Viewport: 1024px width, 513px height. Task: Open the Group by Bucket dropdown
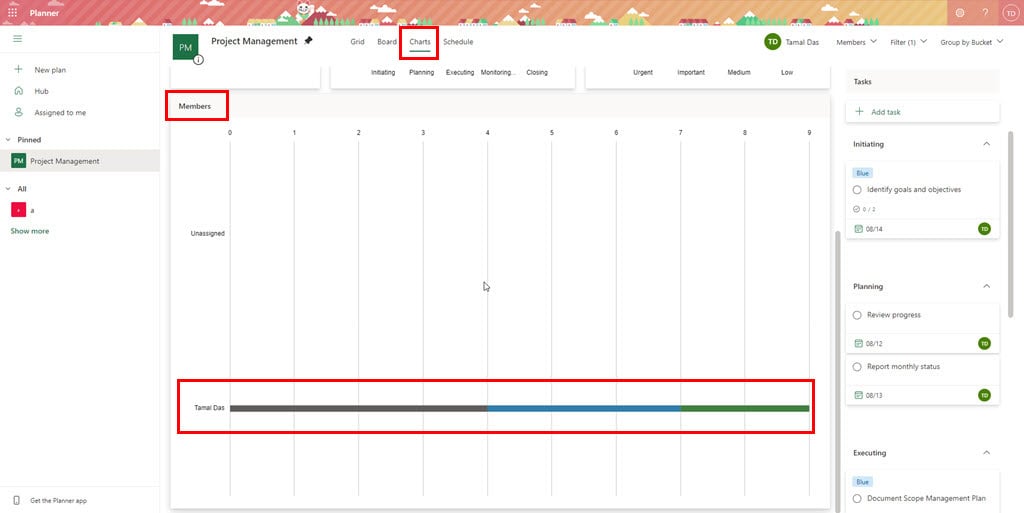[971, 42]
